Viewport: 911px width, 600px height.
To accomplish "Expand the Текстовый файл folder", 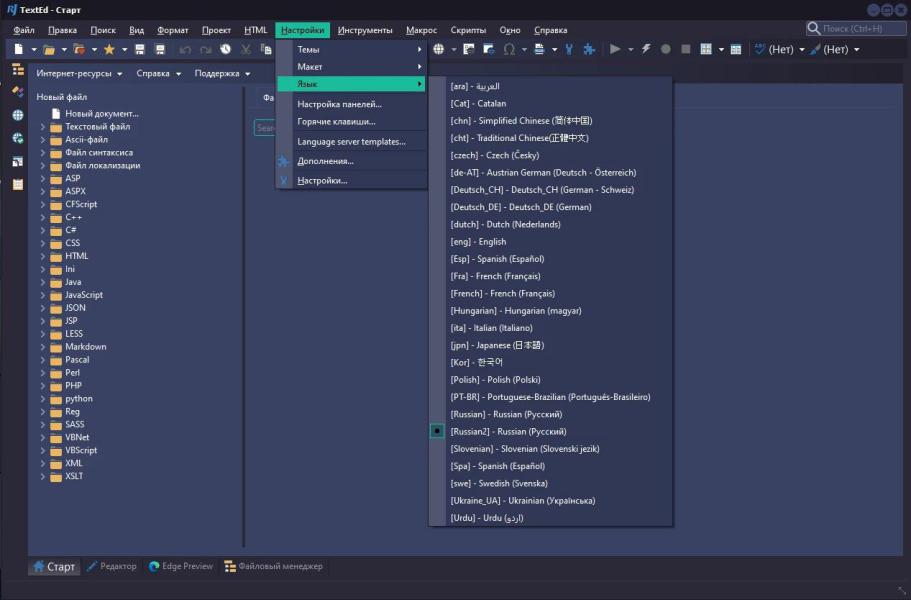I will point(42,126).
